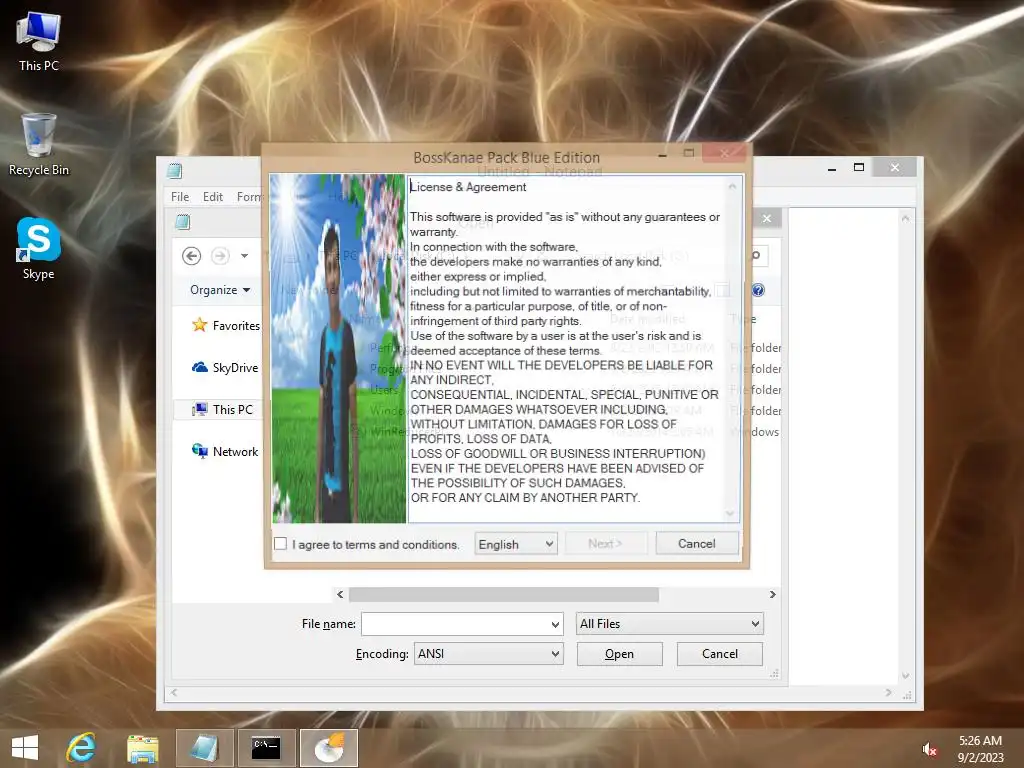Select Favorites in the navigation pane

tap(225, 325)
